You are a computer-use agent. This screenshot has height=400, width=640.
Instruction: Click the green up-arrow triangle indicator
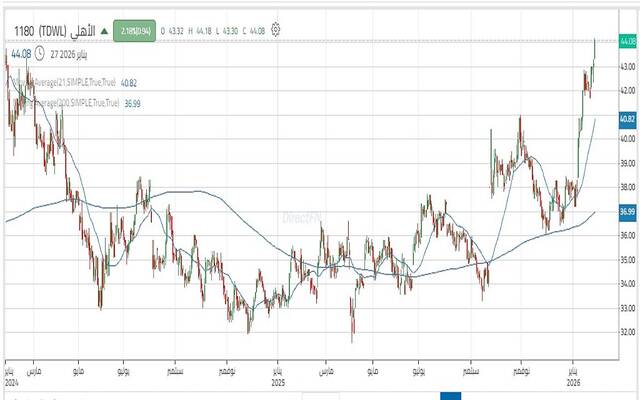(x=103, y=32)
